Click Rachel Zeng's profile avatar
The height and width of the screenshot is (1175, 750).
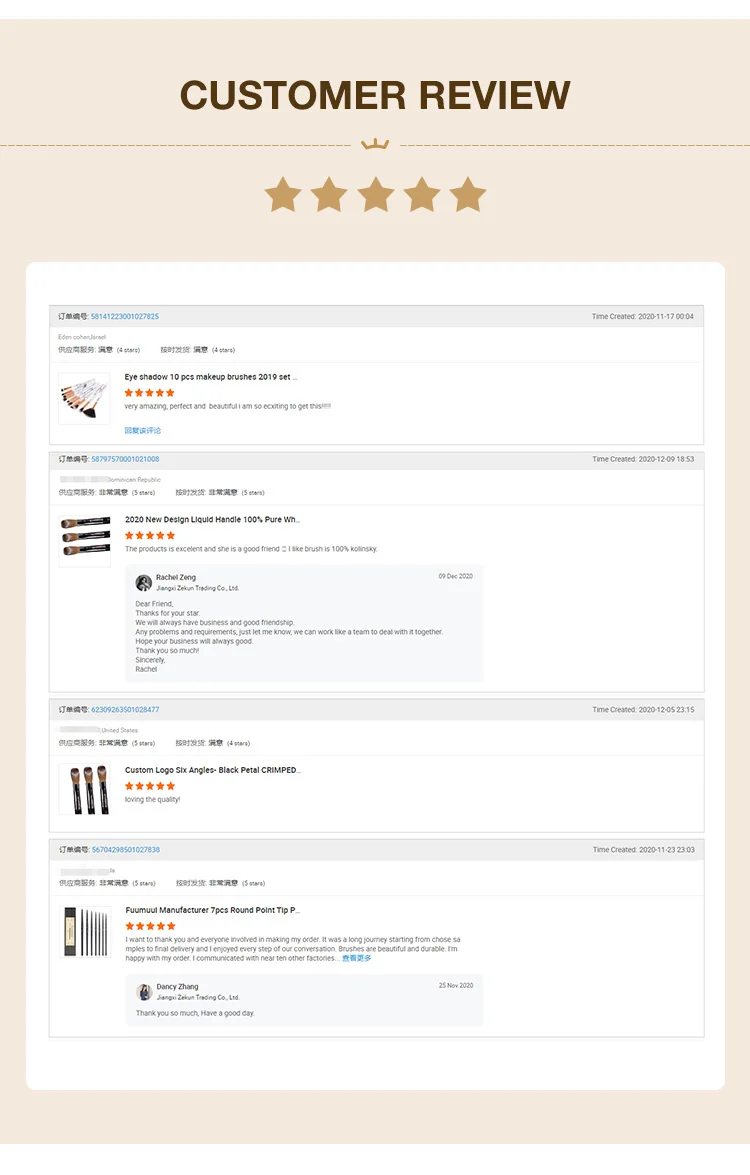[x=144, y=582]
